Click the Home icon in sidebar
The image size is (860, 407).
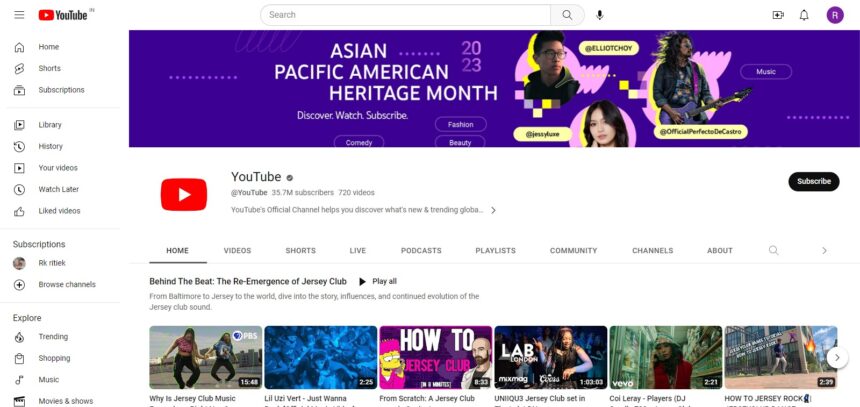point(19,47)
